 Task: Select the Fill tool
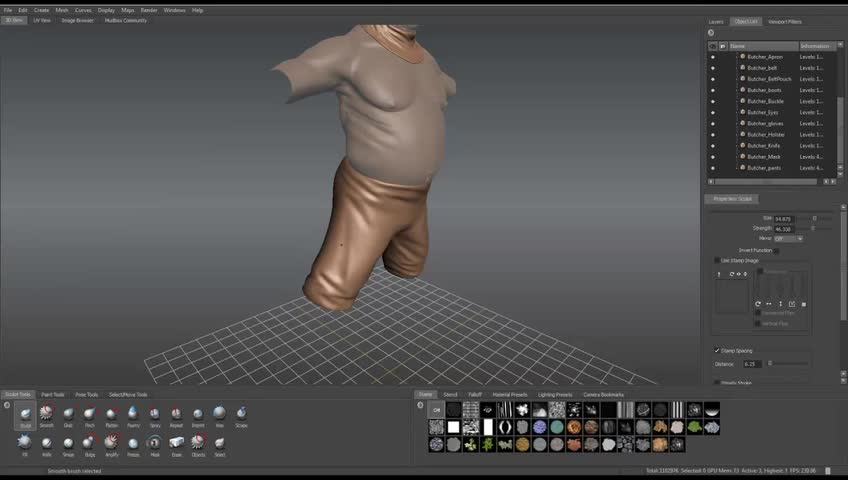pos(25,445)
